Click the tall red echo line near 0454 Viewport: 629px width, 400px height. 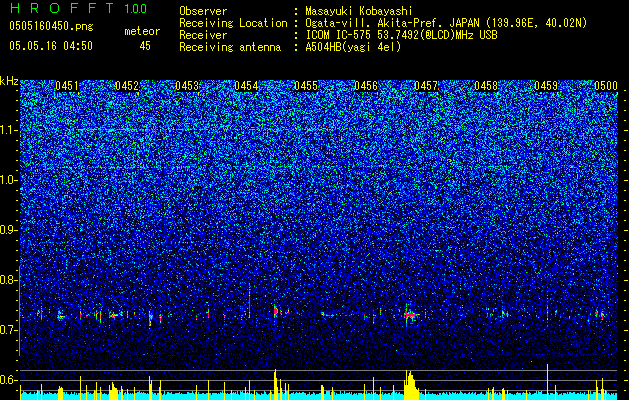(250, 303)
